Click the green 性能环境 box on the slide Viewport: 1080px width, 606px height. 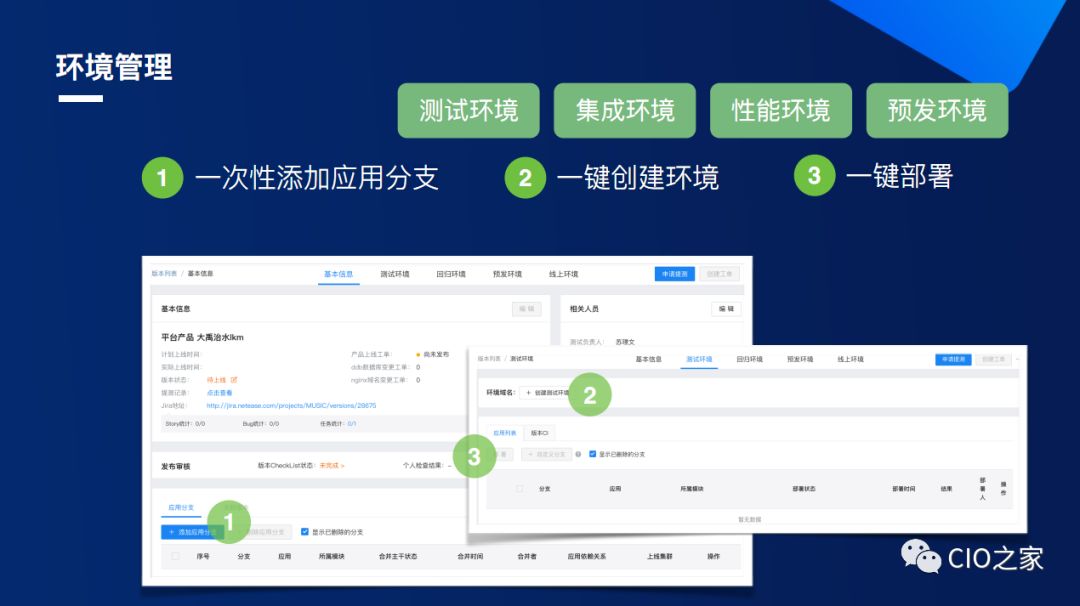[781, 110]
